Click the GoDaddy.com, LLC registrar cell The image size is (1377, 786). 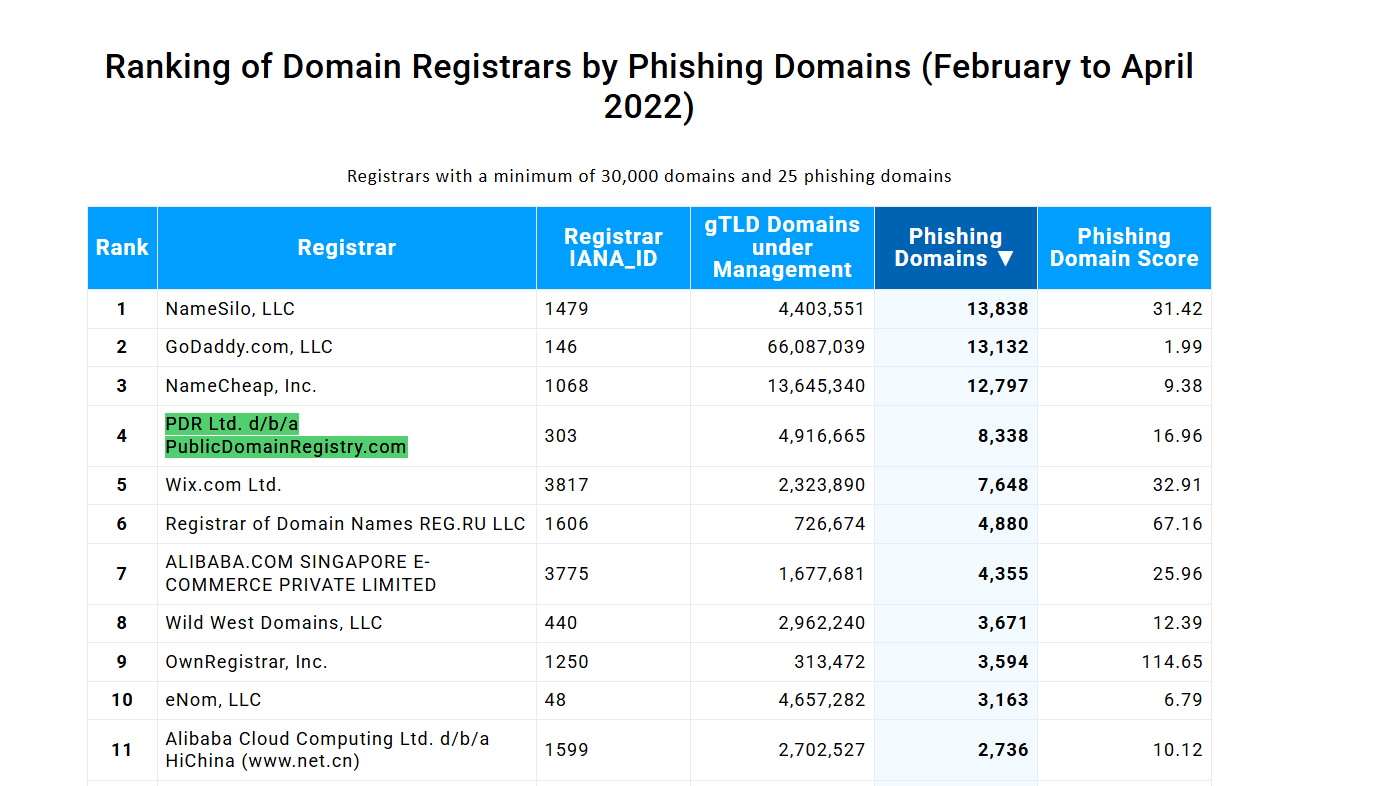tap(249, 347)
